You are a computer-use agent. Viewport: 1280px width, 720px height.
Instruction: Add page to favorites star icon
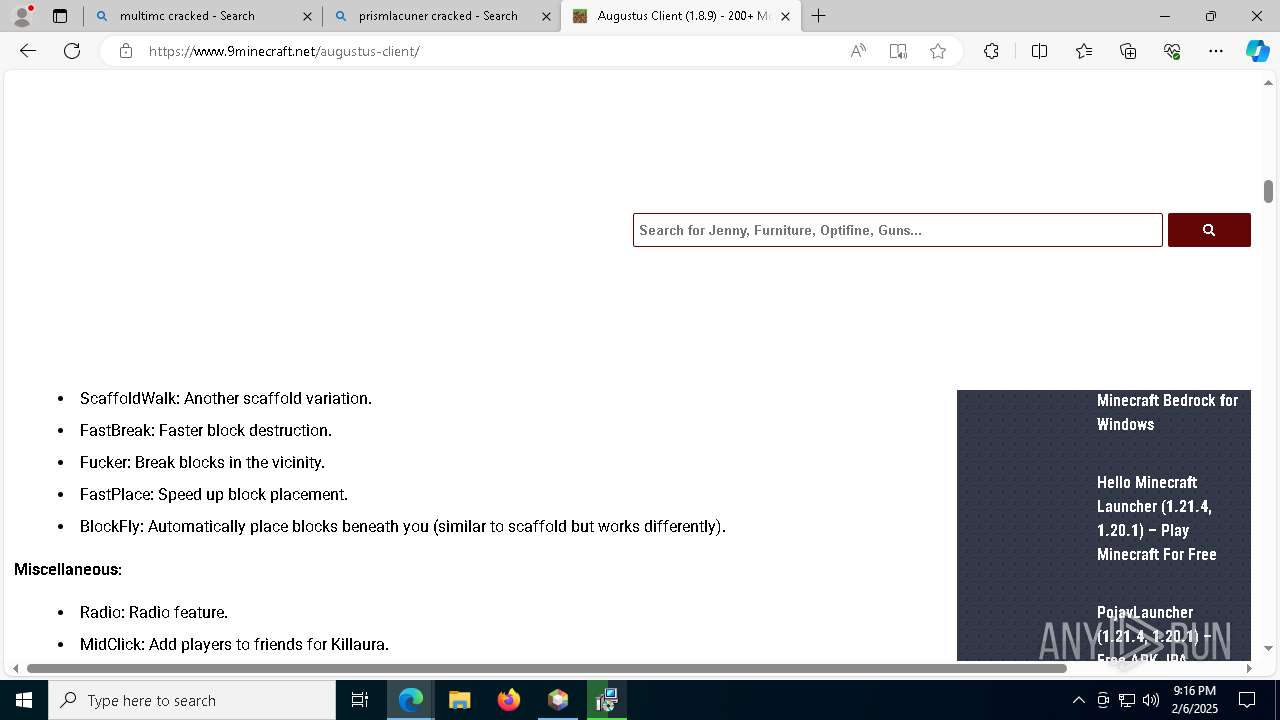938,51
